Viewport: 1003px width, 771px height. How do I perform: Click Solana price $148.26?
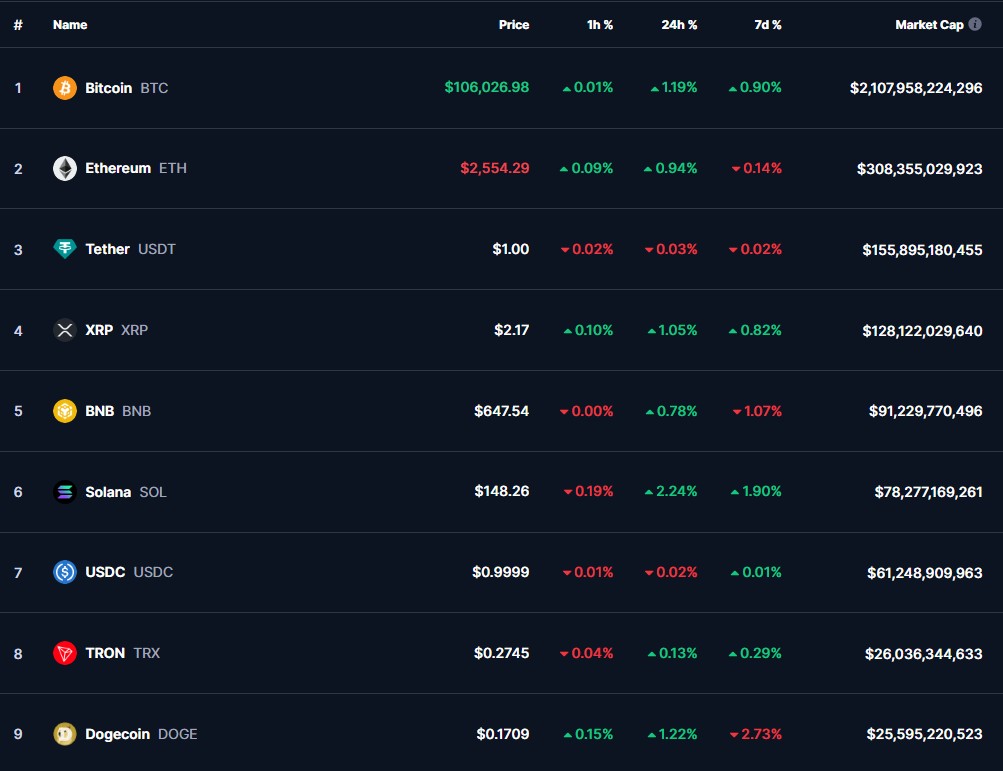pos(502,491)
